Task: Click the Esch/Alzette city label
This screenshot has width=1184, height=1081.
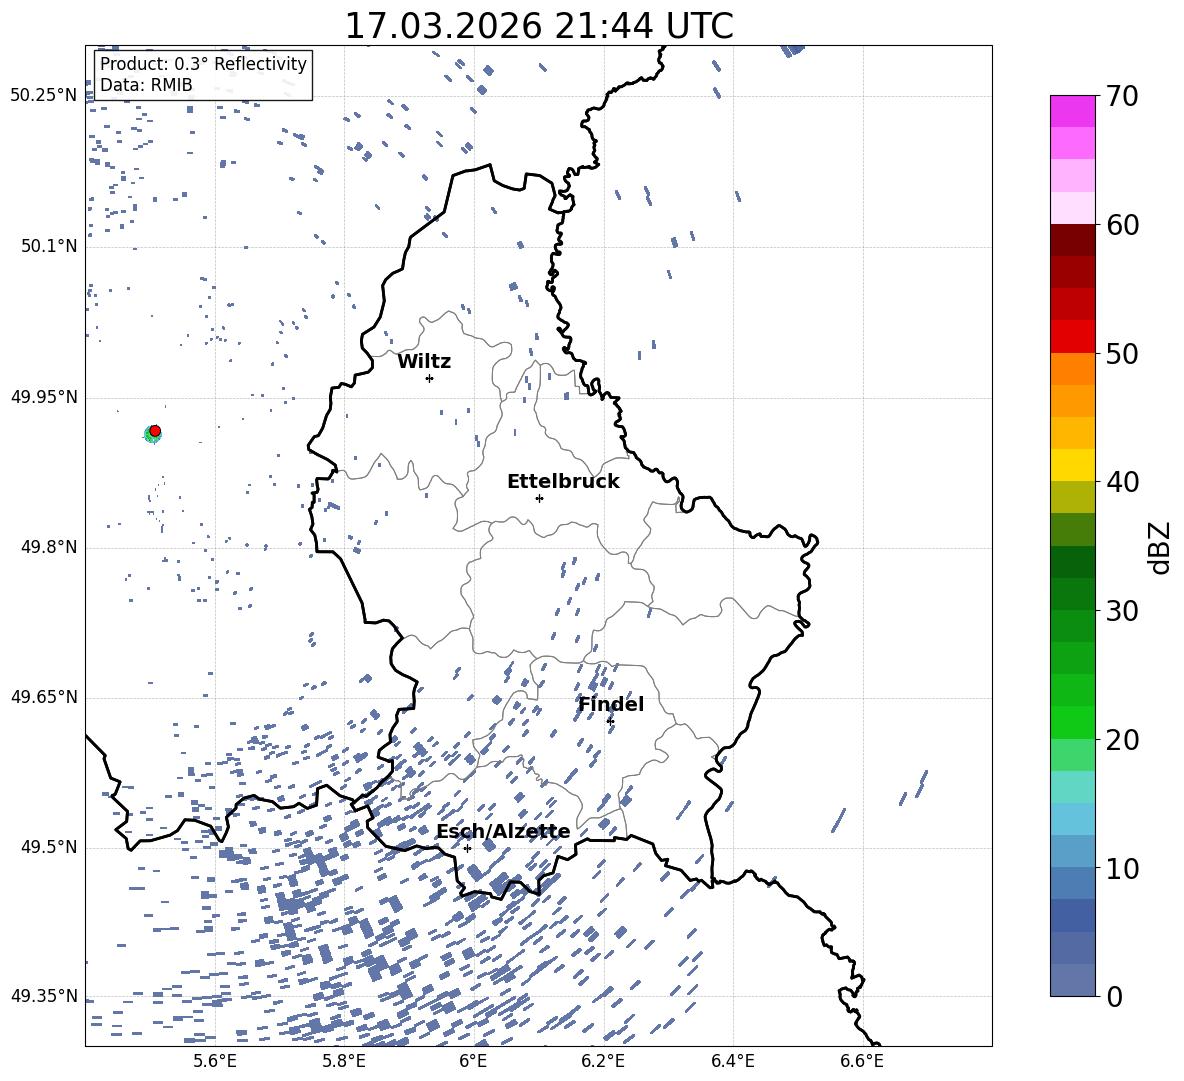Action: [x=503, y=831]
